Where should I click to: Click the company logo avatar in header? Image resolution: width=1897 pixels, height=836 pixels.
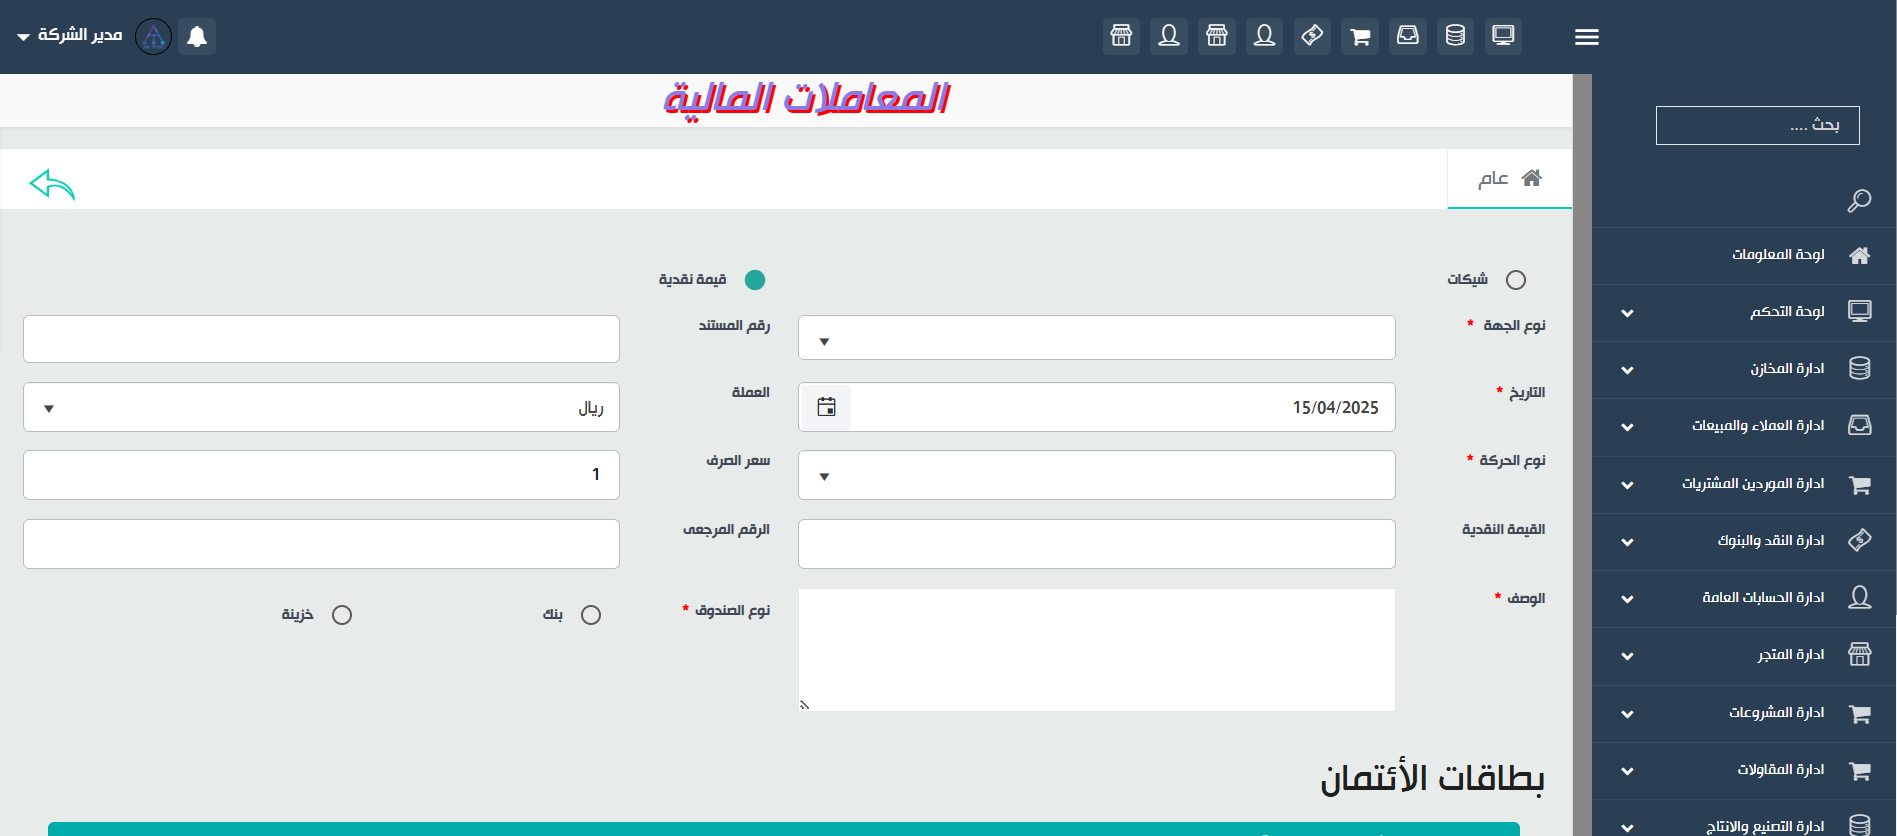point(153,36)
